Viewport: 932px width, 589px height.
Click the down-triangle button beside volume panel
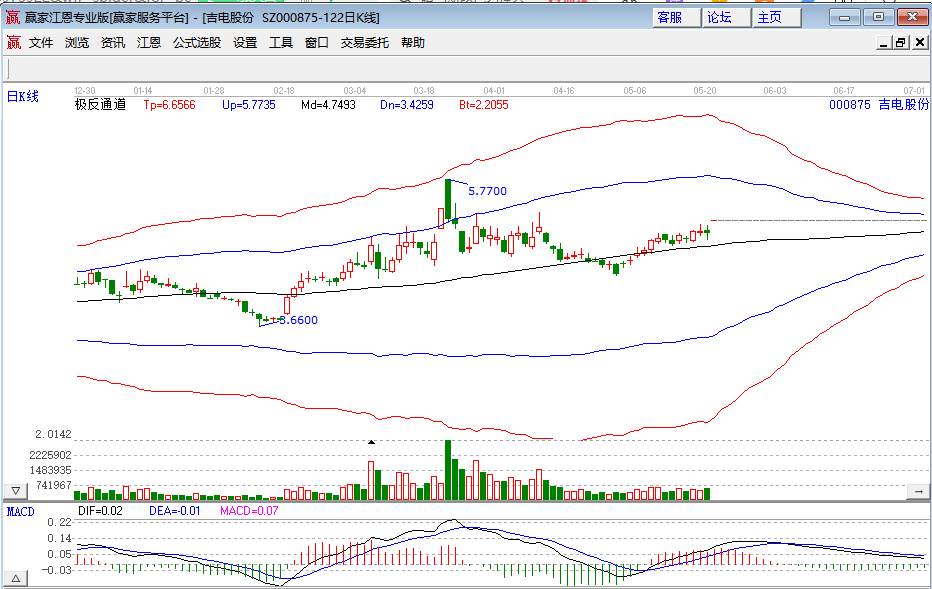[16, 491]
